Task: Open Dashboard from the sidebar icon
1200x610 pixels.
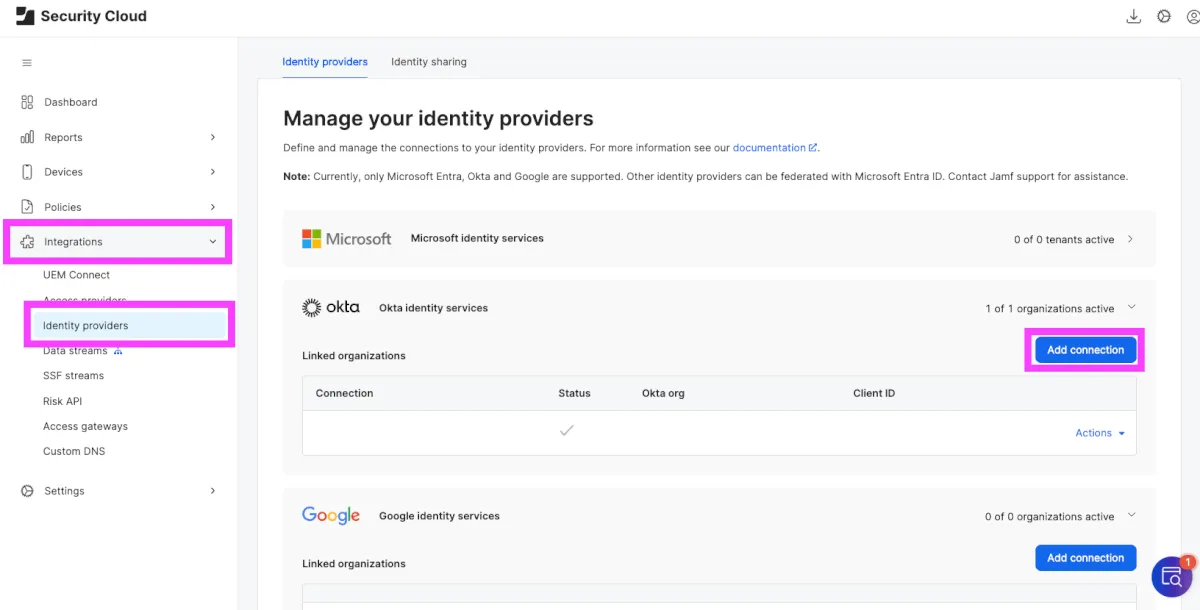Action: [27, 102]
